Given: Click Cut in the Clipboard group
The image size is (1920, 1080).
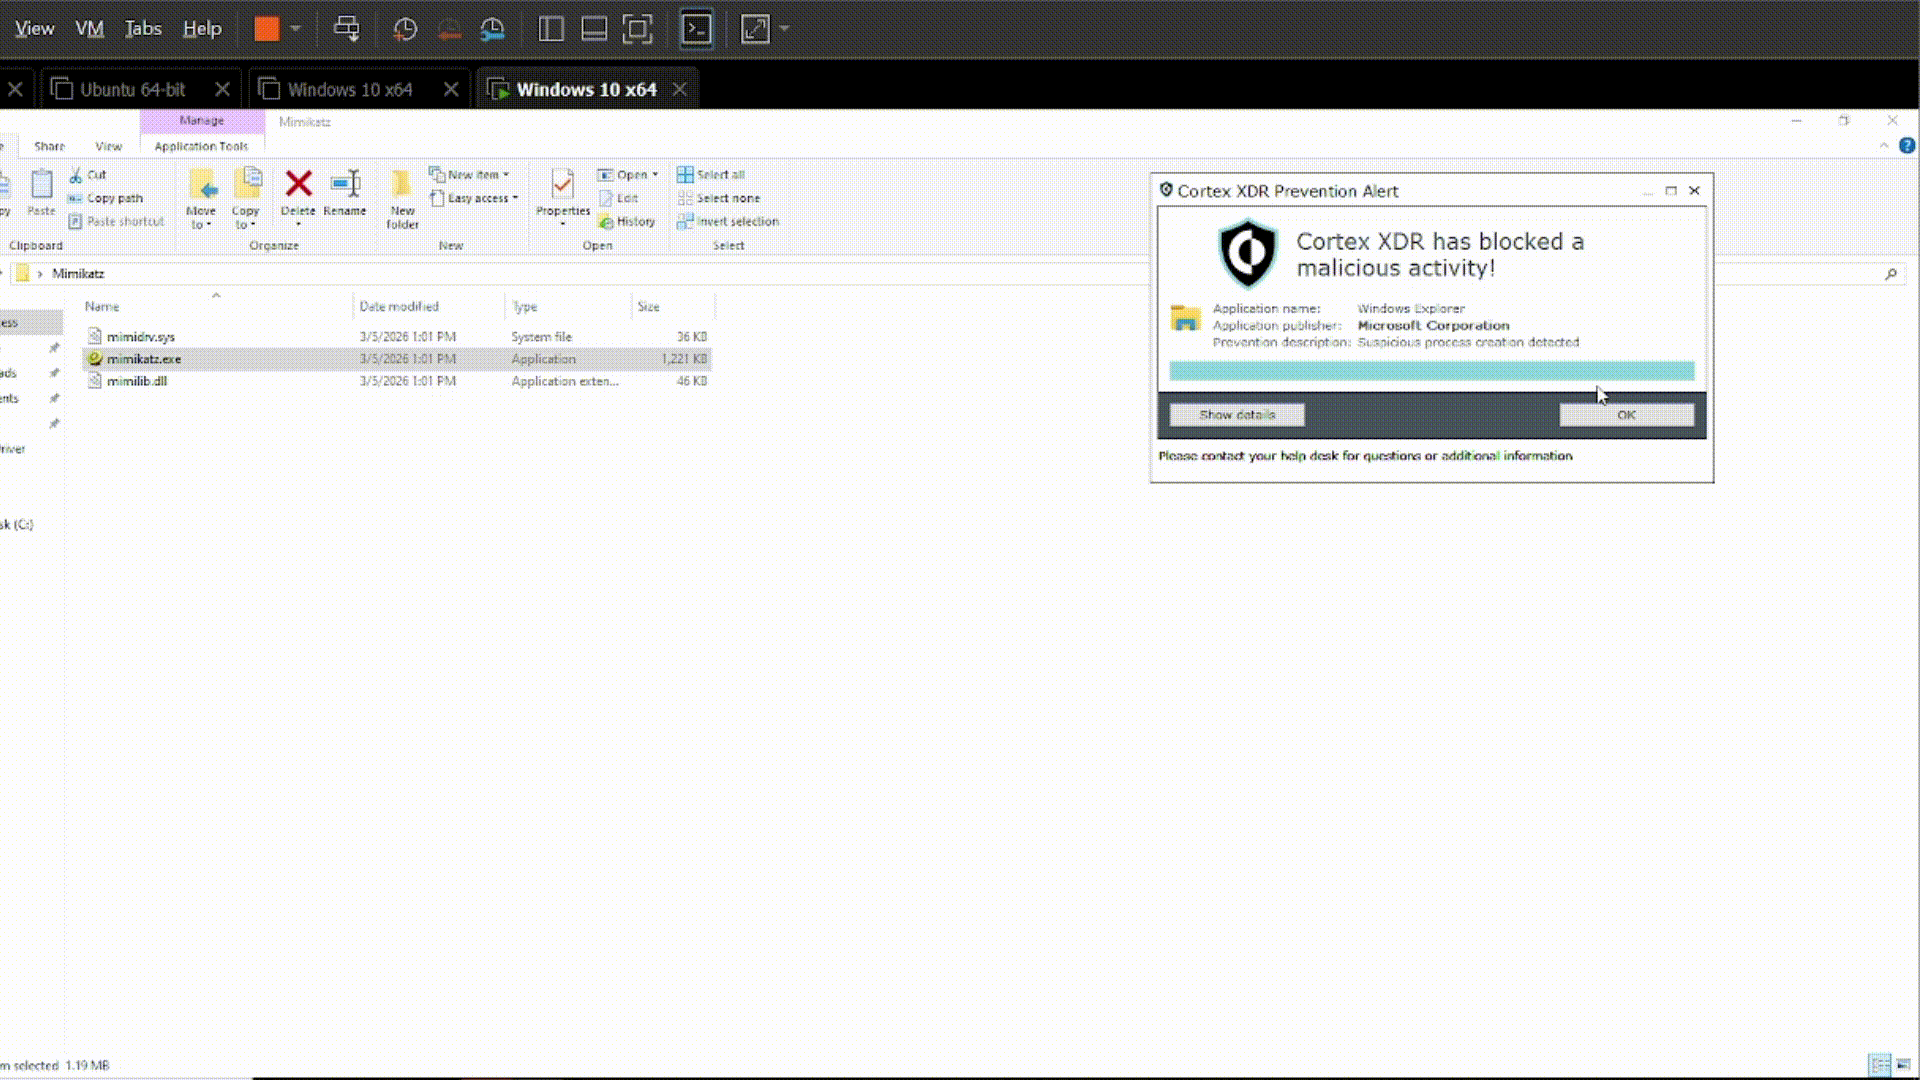Looking at the screenshot, I should pos(88,175).
